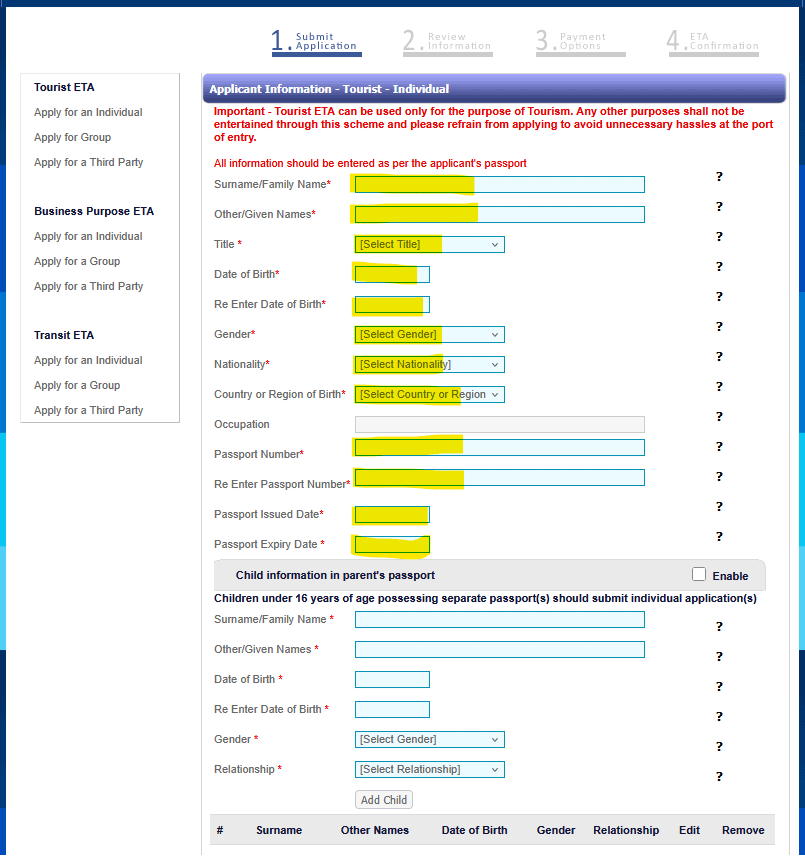Click help icon beside Passport Expiry Date
The width and height of the screenshot is (805, 856).
point(719,537)
